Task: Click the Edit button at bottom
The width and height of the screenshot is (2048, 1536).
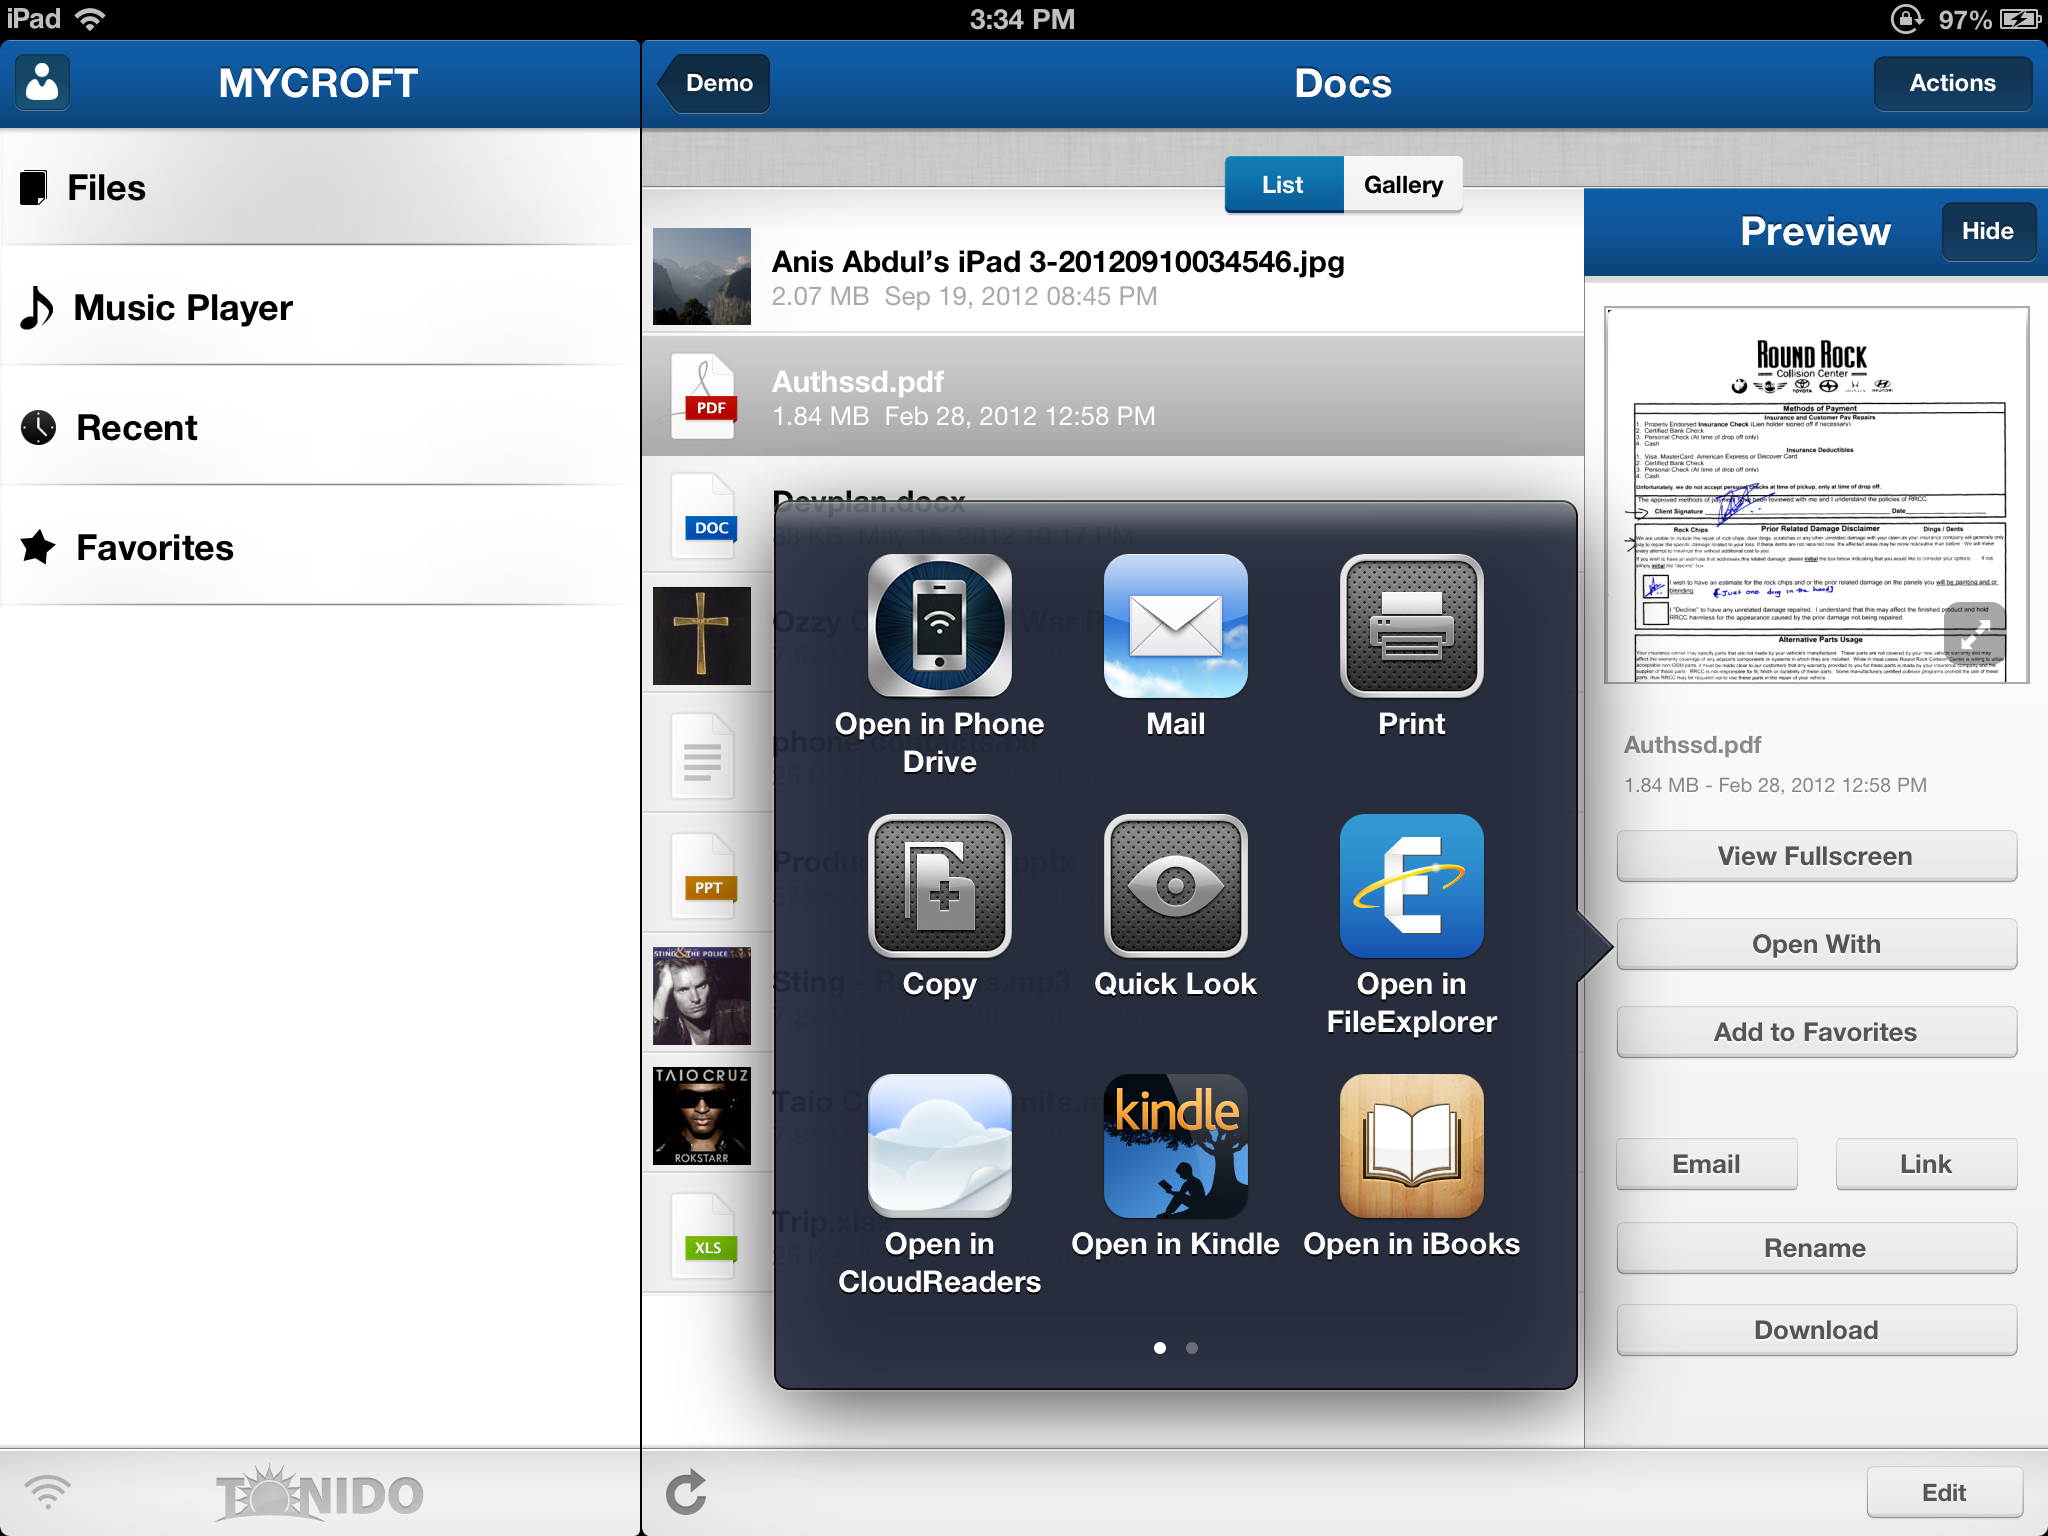Action: pos(1944,1492)
